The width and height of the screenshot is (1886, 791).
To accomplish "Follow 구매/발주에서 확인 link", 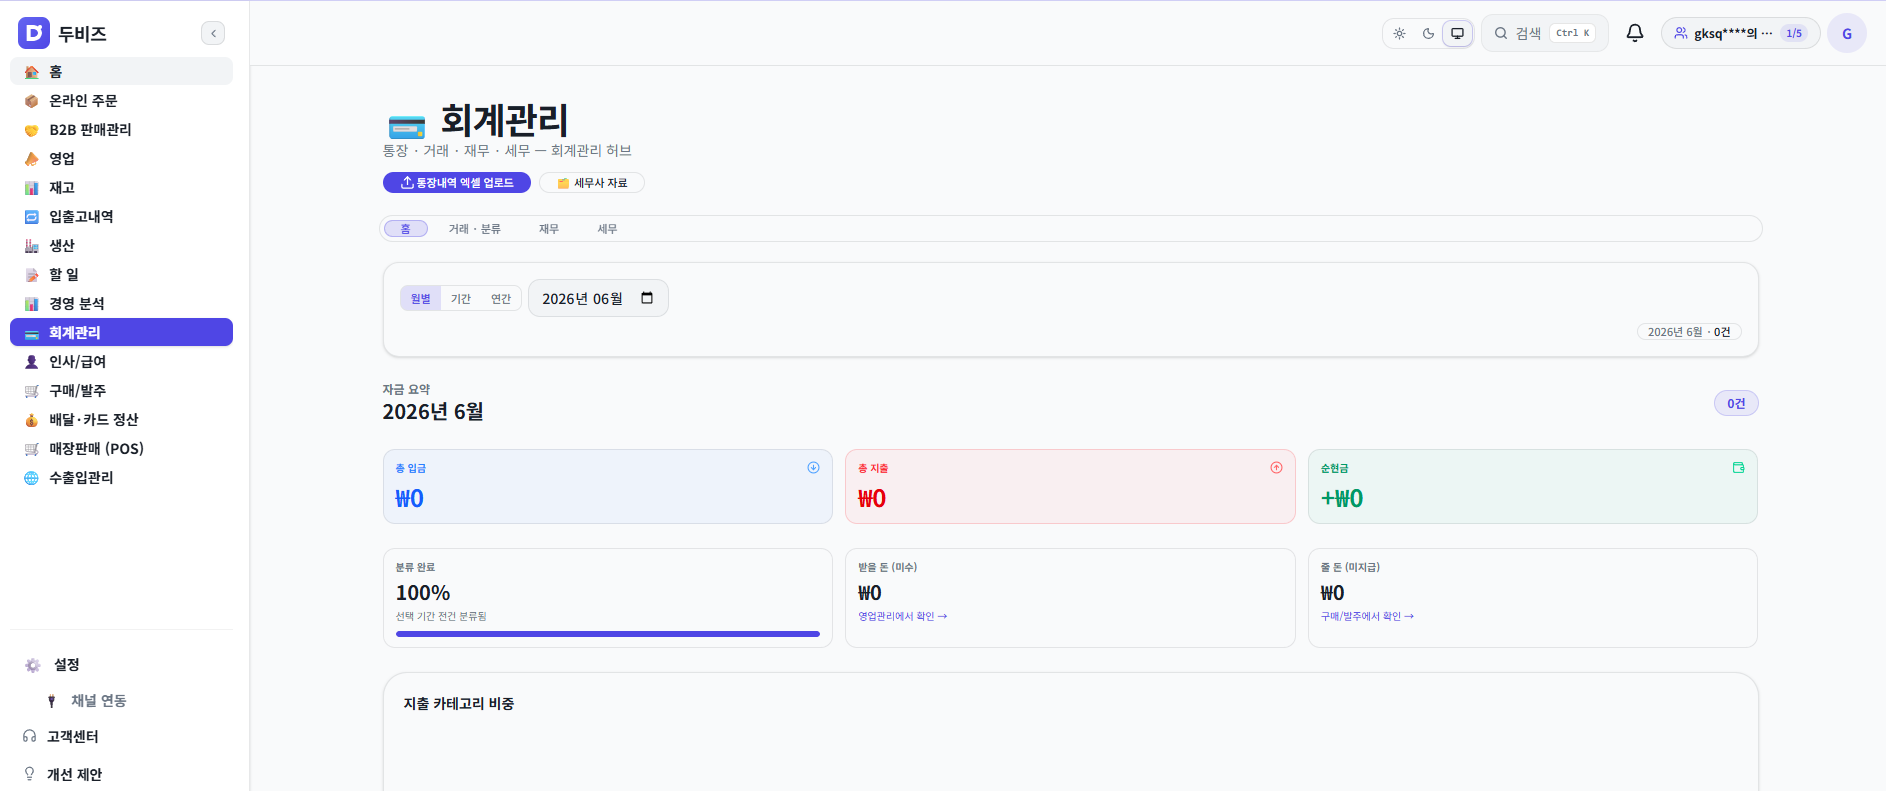I will (x=1367, y=616).
